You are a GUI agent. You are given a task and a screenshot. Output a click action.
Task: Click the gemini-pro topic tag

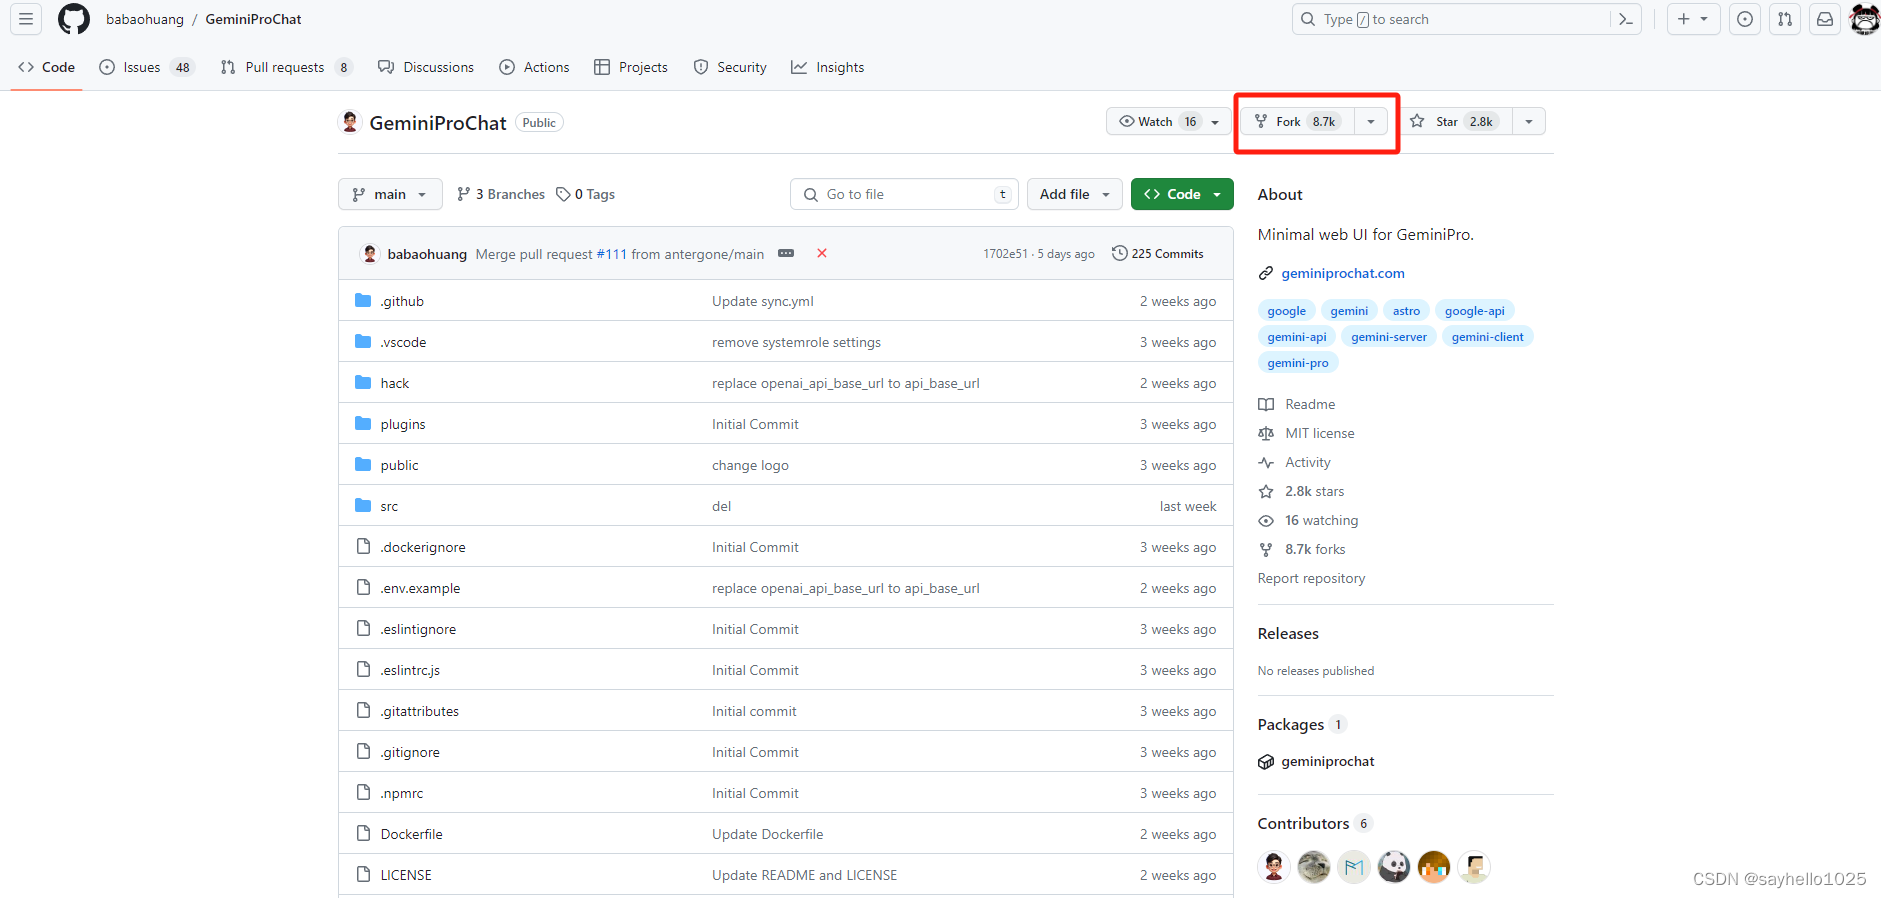(x=1298, y=363)
